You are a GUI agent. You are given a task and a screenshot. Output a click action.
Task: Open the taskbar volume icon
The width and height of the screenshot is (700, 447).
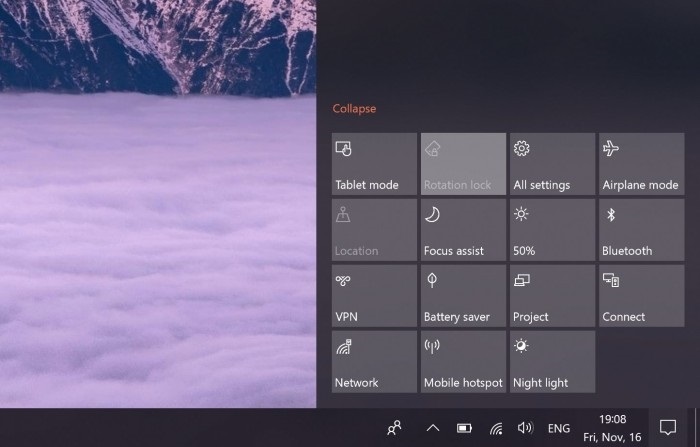[525, 428]
